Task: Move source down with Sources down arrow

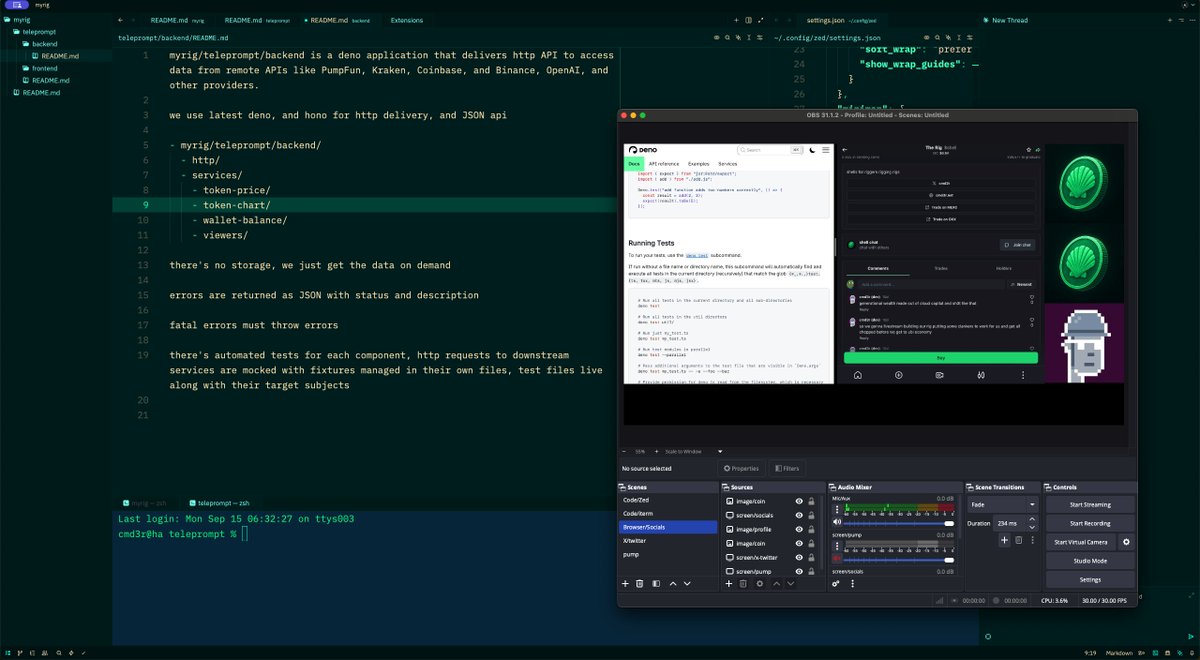Action: (791, 583)
